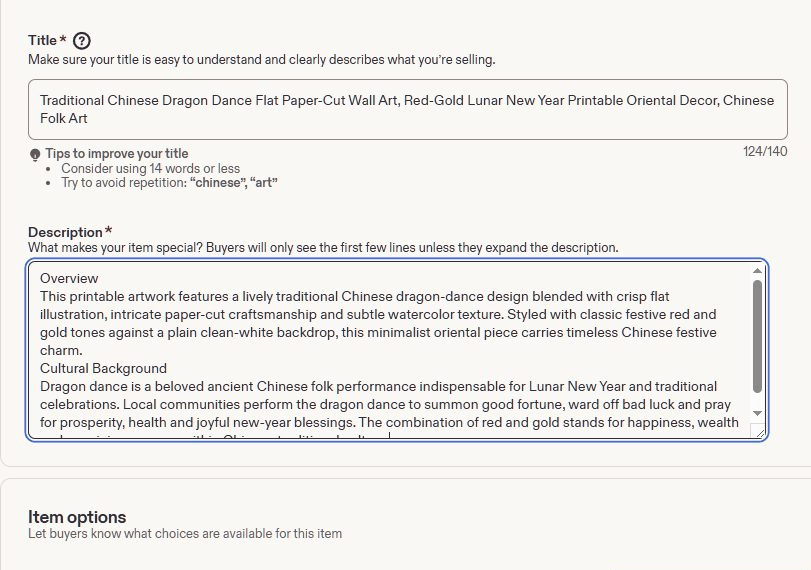Click the 'What makes your item special?' hint
The height and width of the screenshot is (570, 811).
point(323,248)
